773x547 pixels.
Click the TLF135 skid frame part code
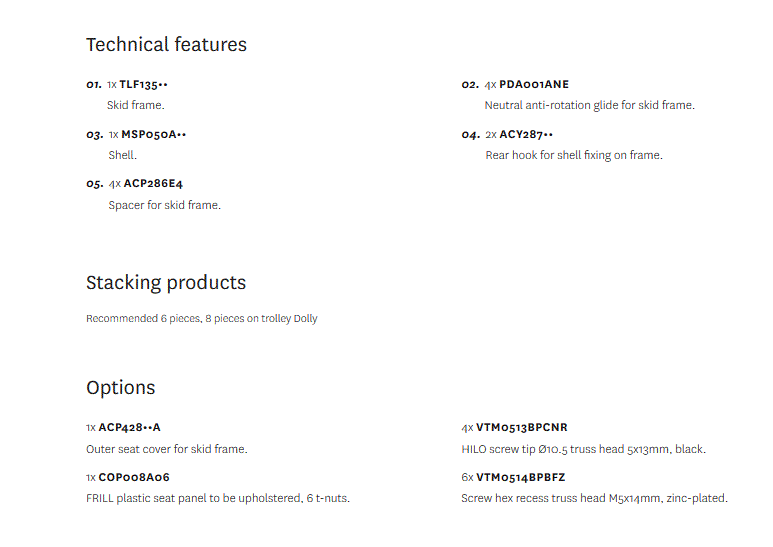pos(143,85)
